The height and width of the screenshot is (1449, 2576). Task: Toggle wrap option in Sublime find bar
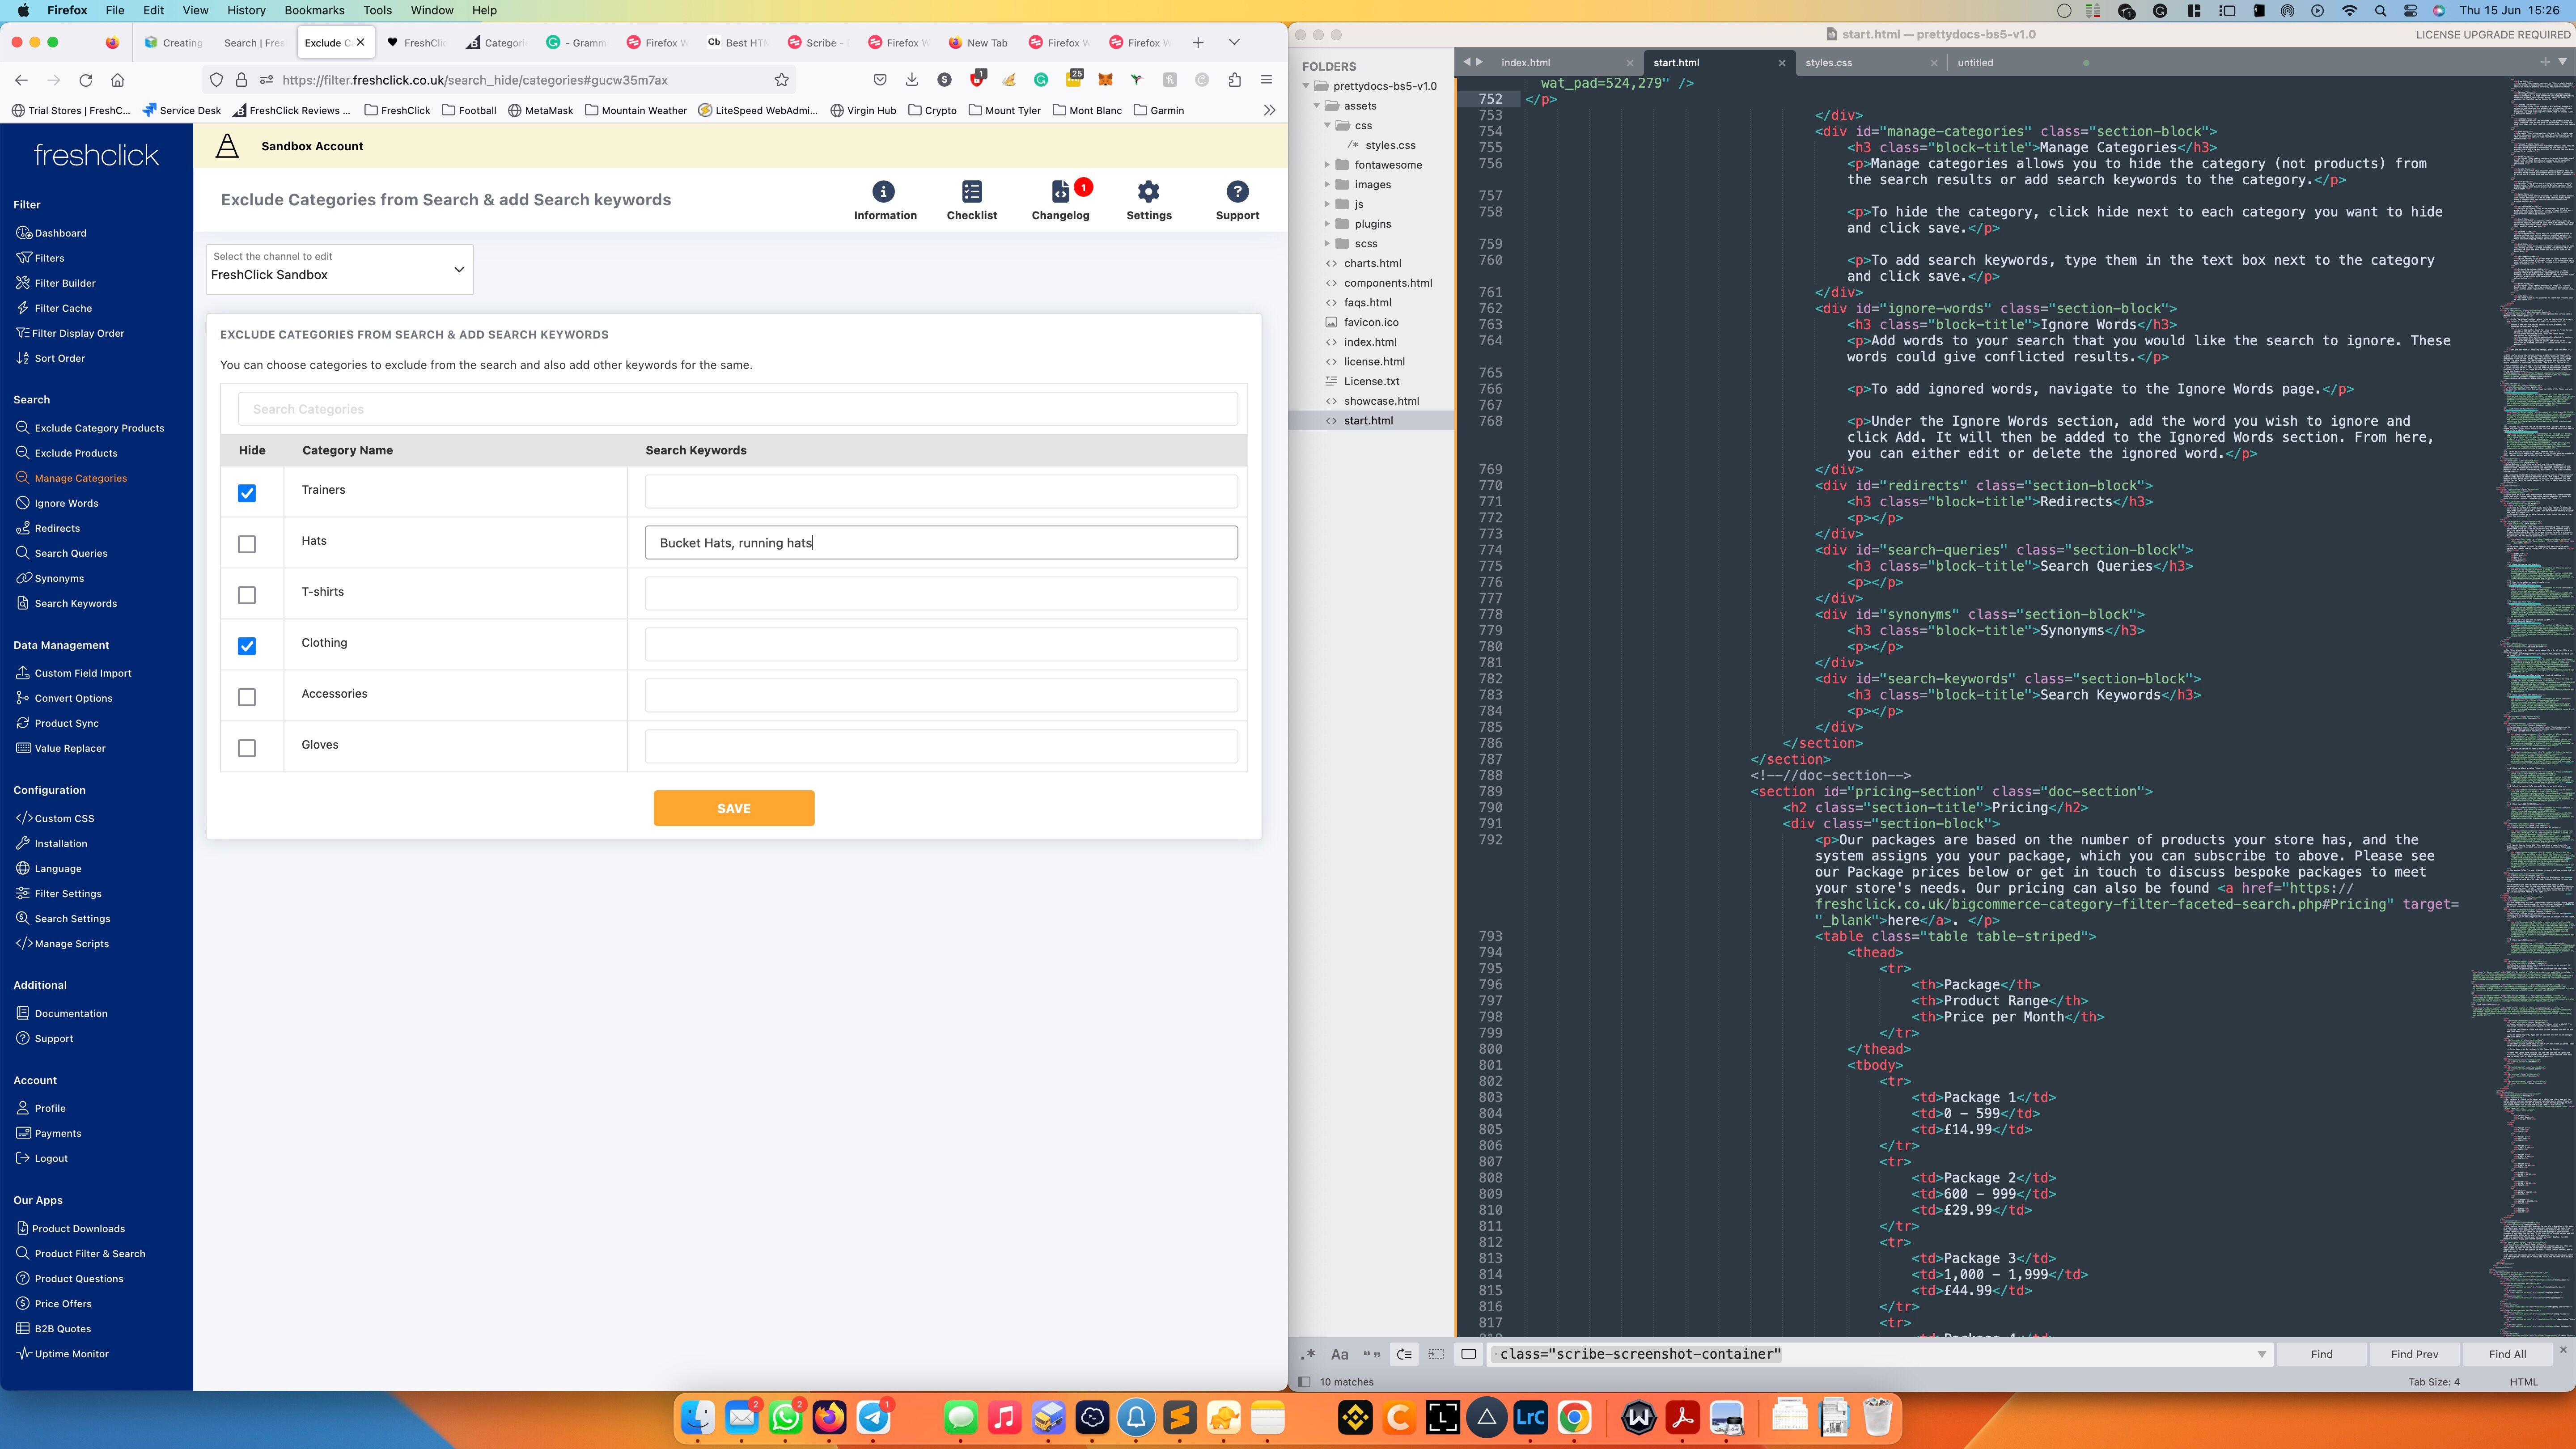pyautogui.click(x=1404, y=1354)
